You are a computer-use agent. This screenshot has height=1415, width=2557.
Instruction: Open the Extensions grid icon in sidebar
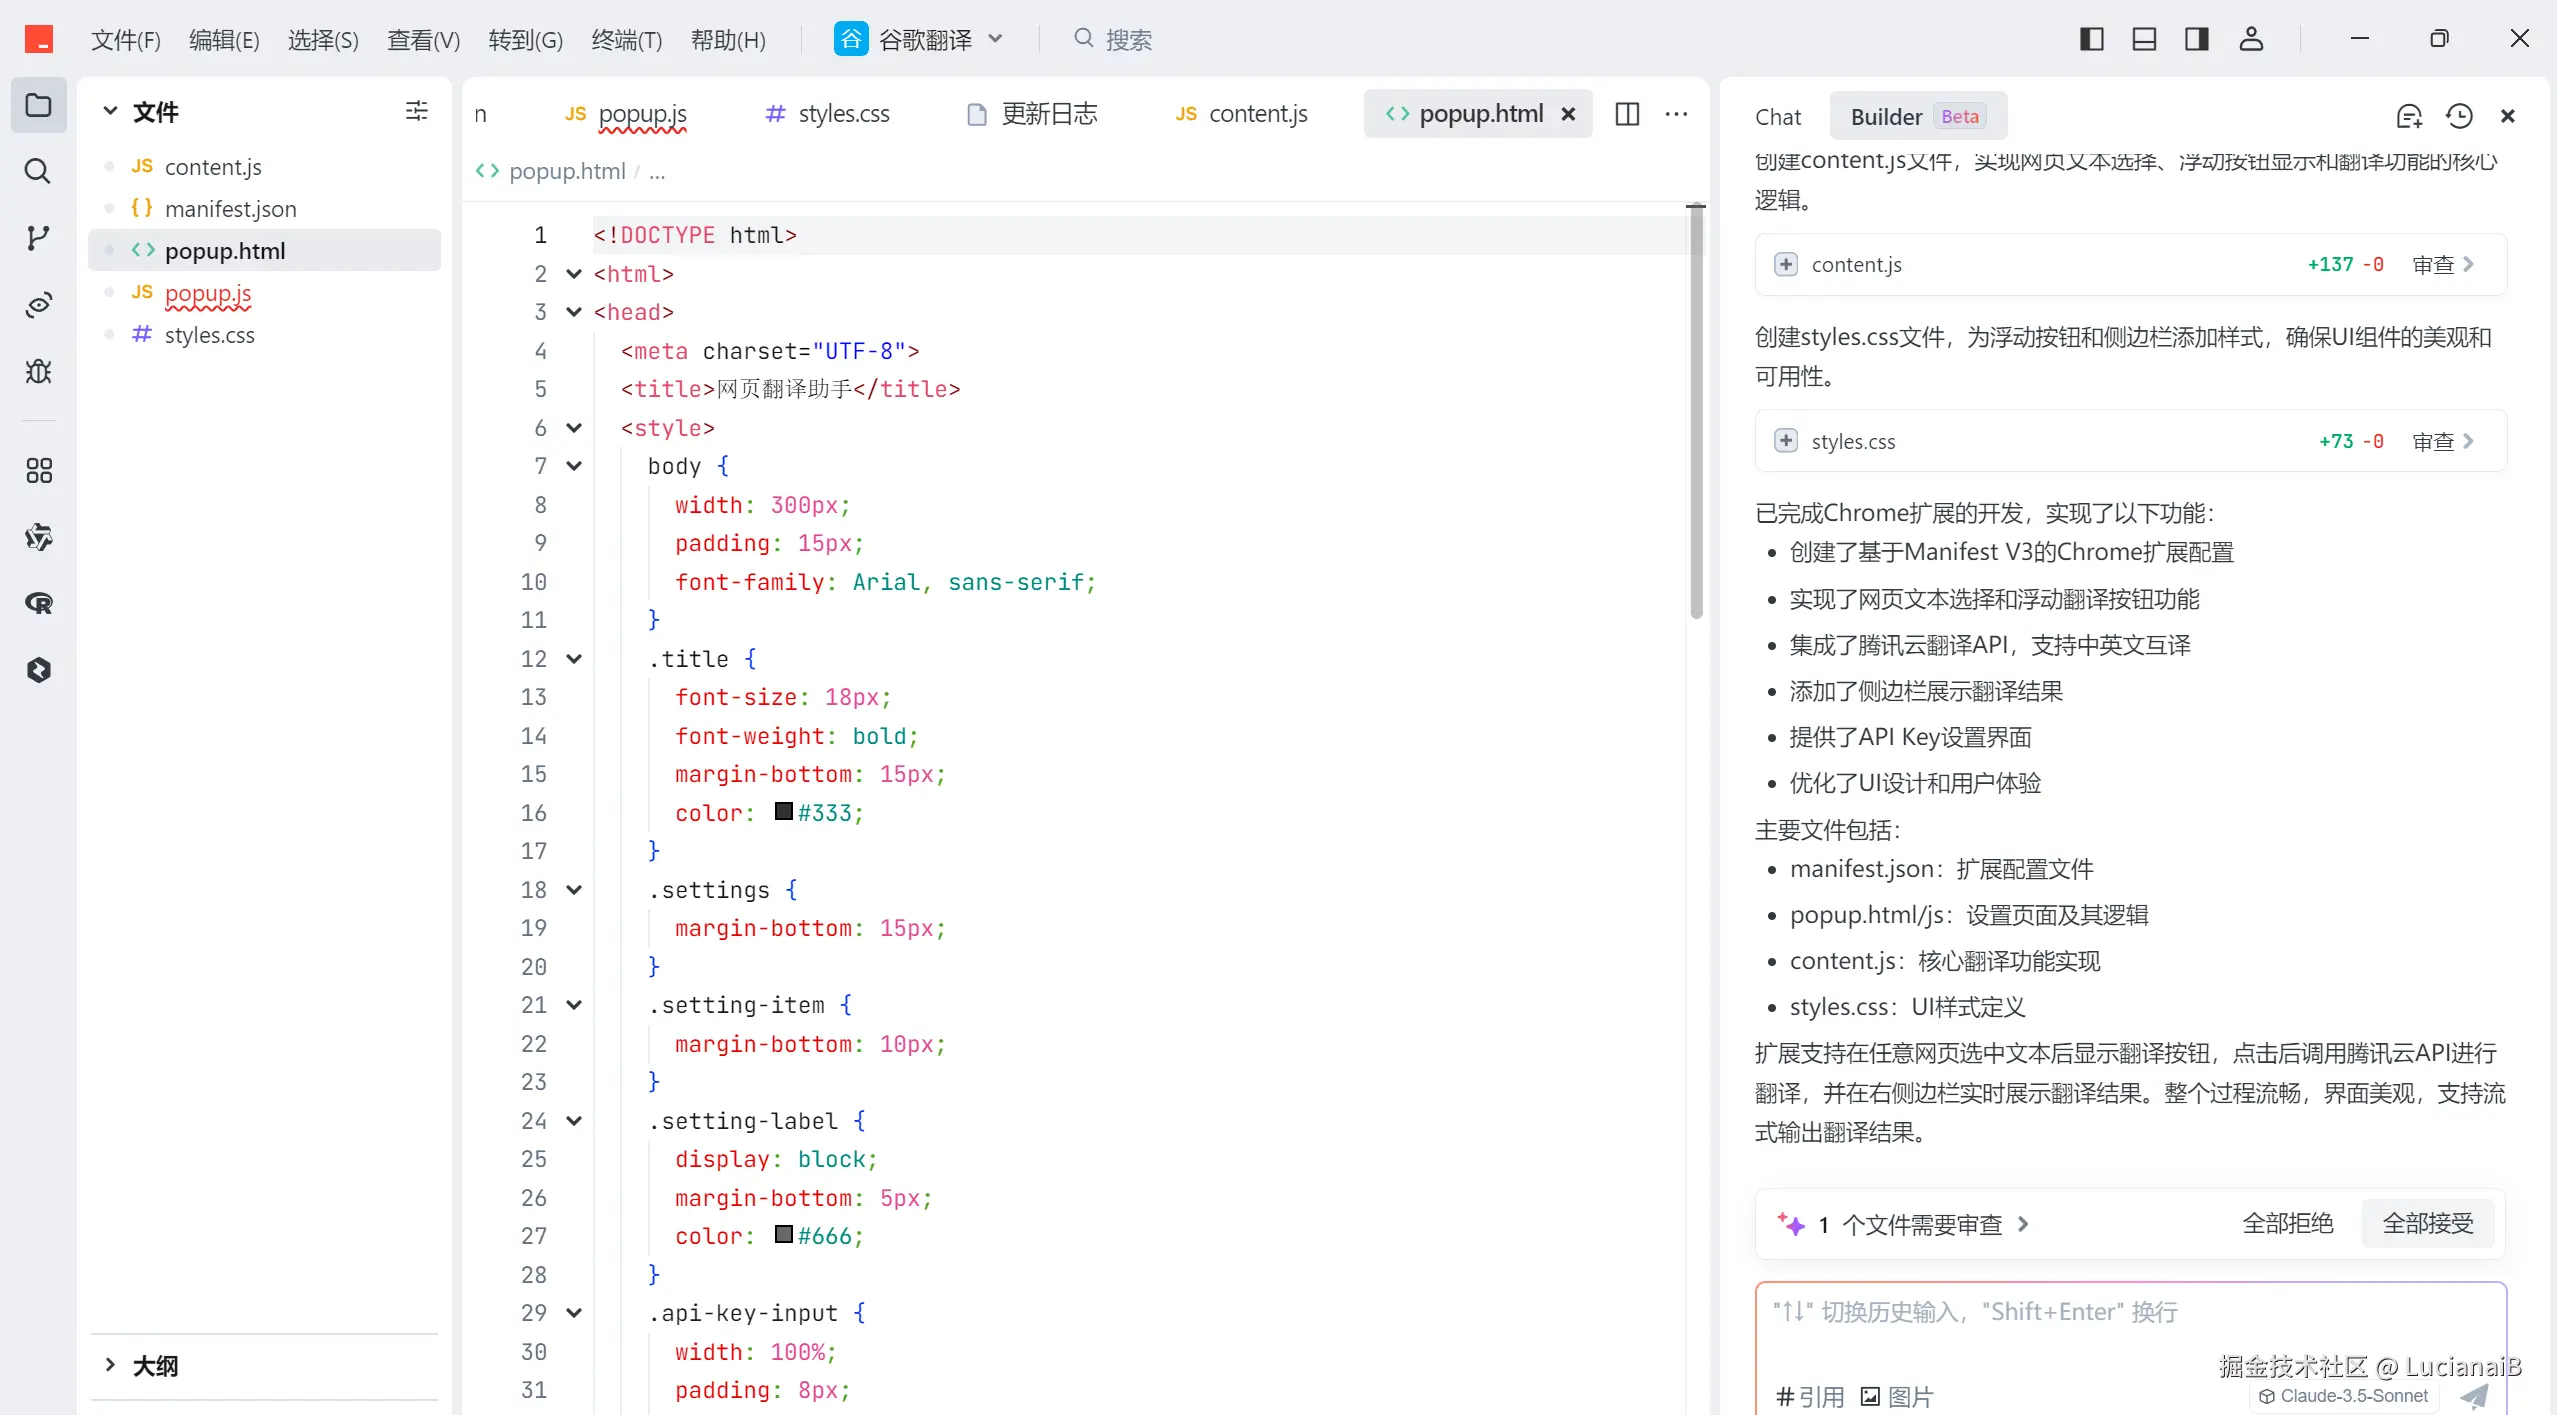click(x=38, y=471)
